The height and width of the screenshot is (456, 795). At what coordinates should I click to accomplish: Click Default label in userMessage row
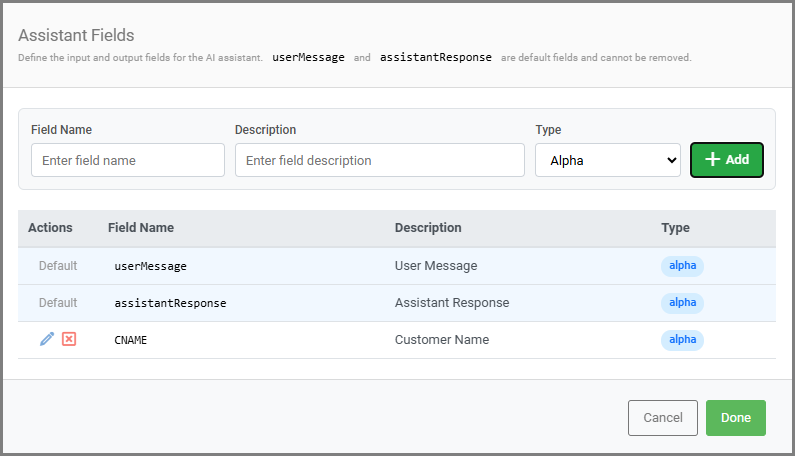tap(58, 265)
